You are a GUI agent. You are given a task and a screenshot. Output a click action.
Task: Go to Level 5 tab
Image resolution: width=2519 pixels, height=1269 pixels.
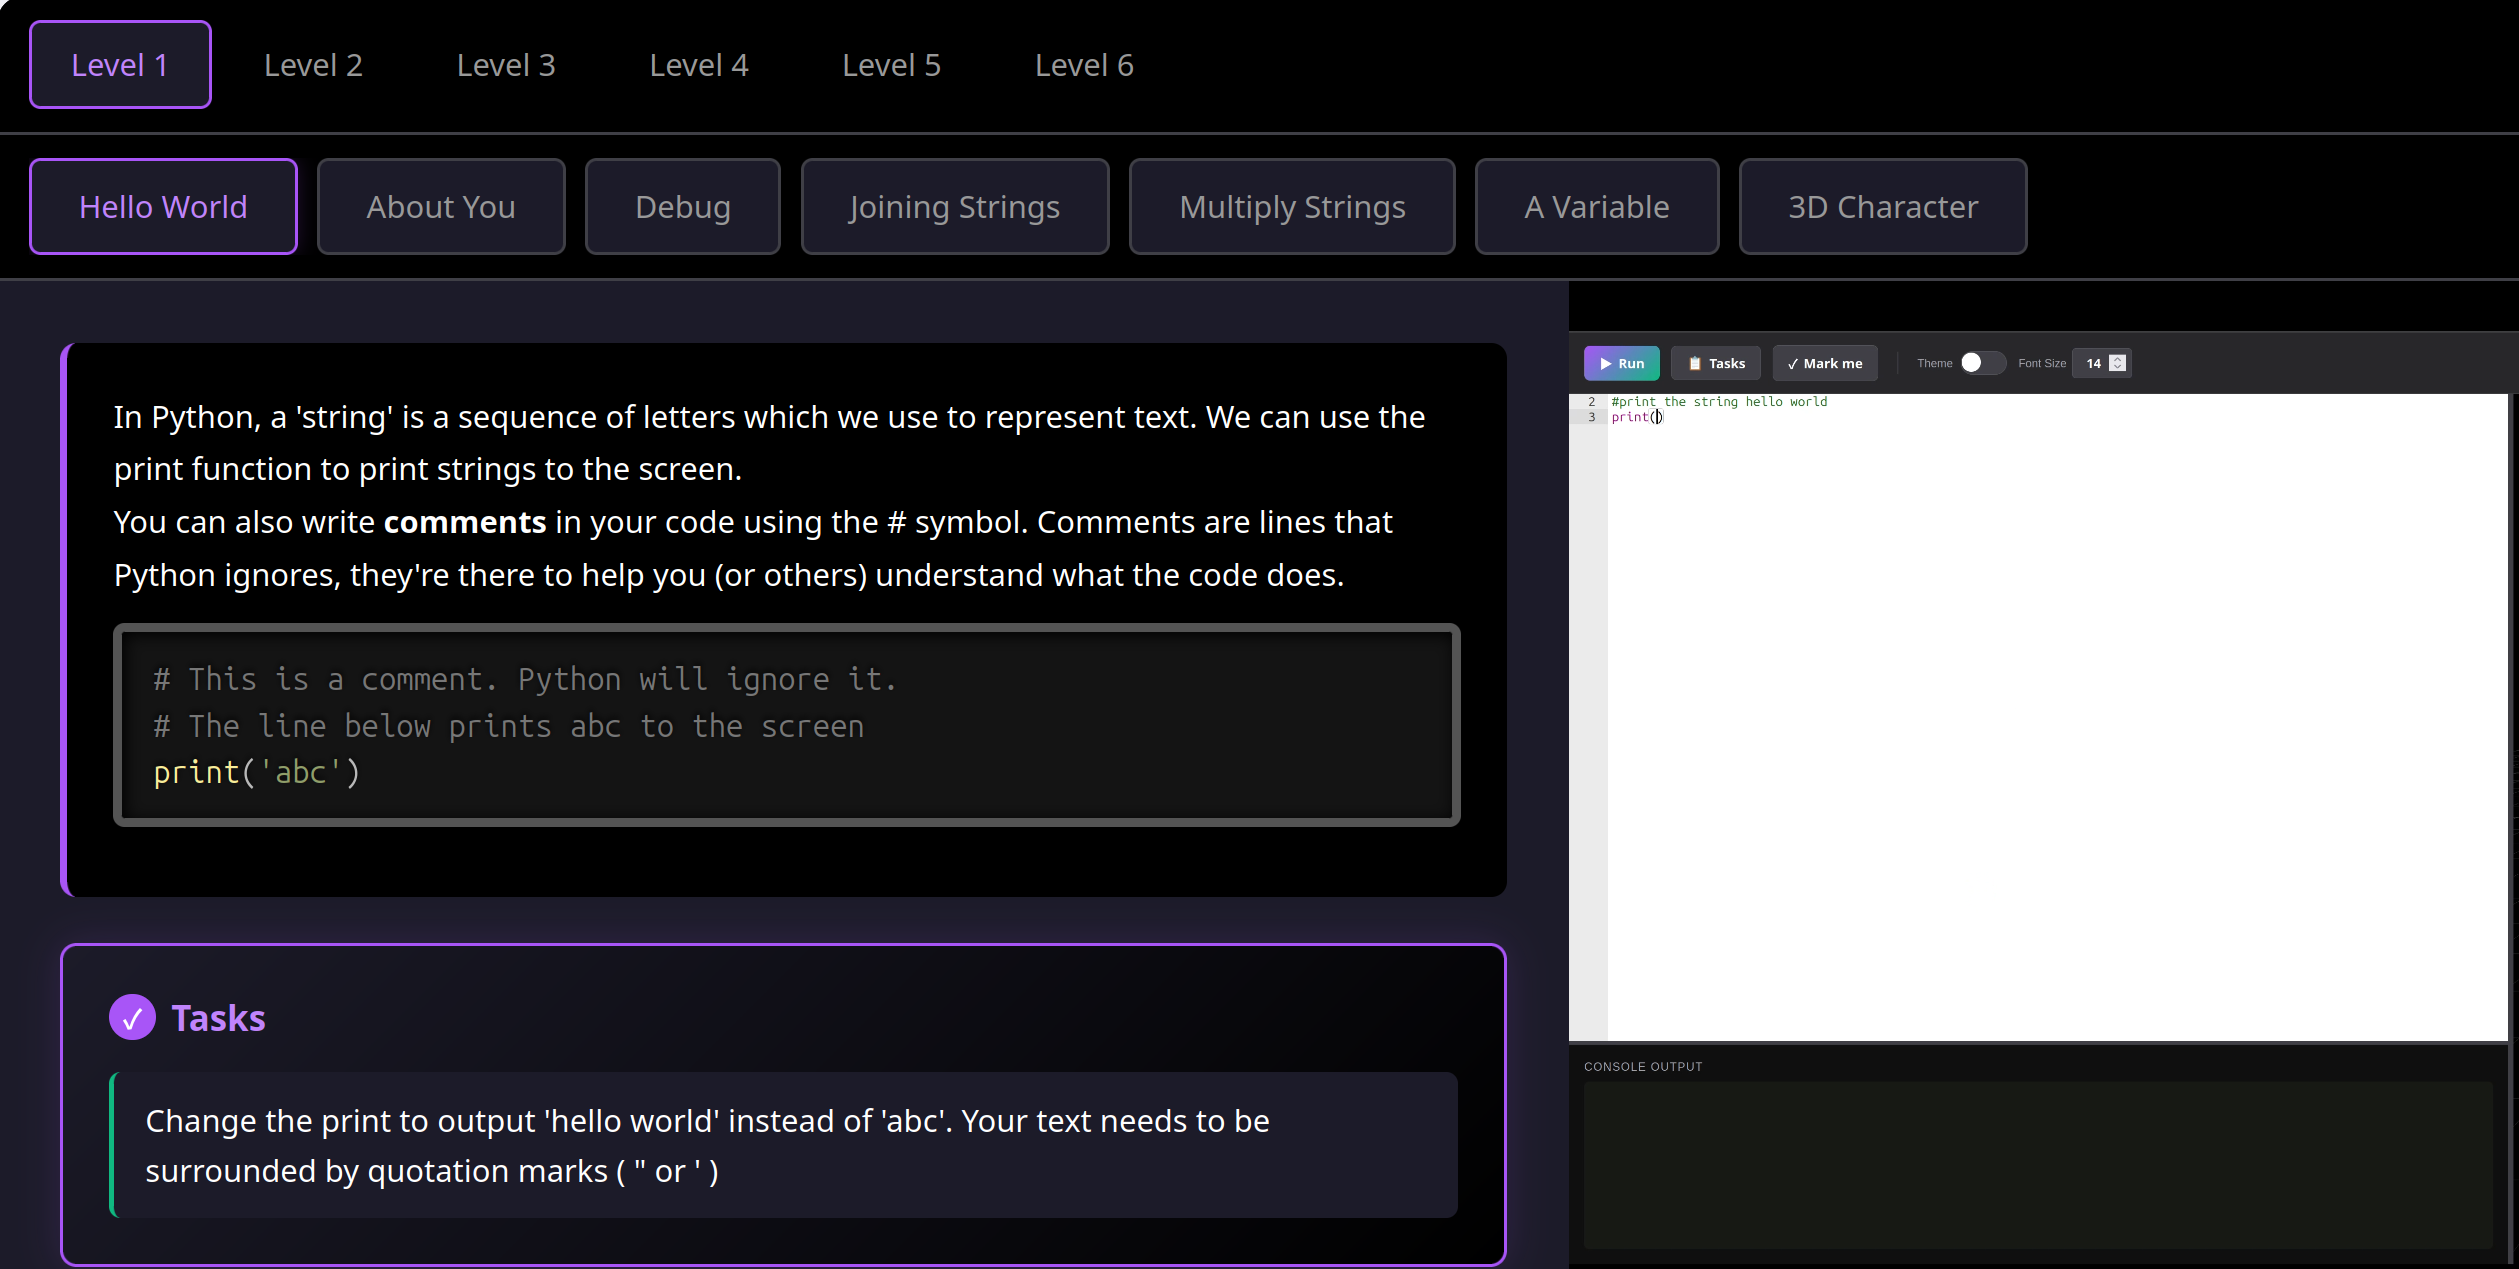891,65
